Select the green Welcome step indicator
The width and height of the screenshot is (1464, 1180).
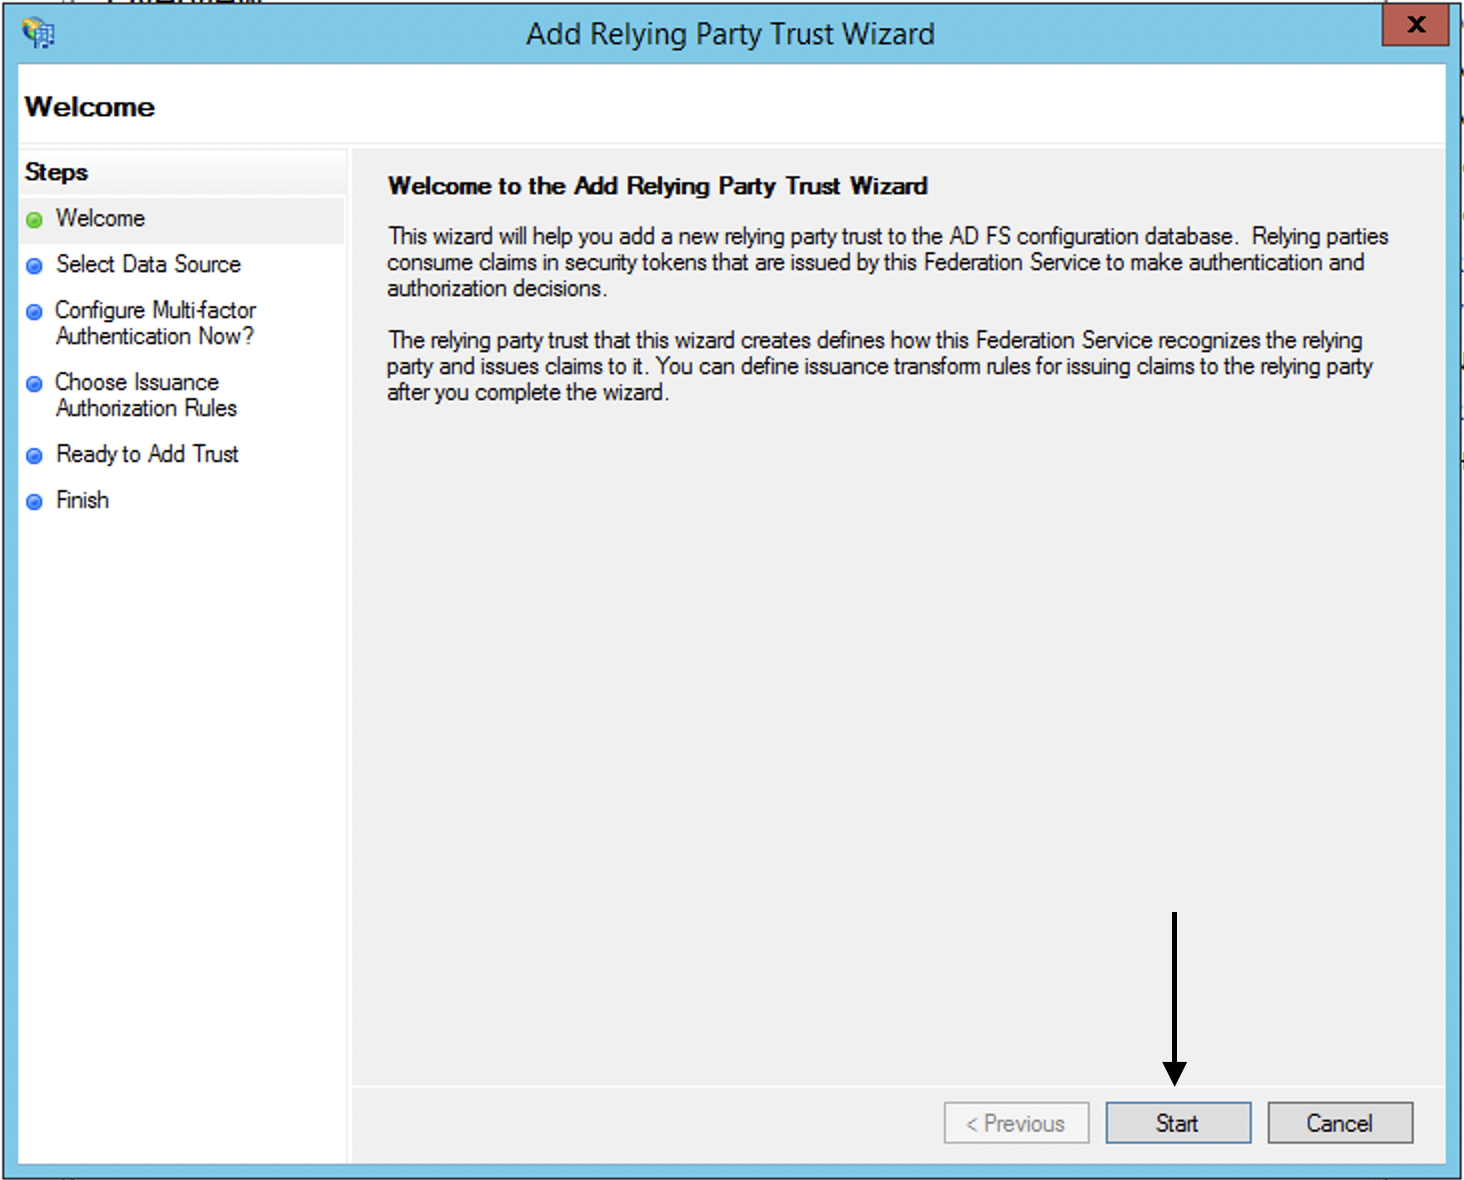coord(33,219)
